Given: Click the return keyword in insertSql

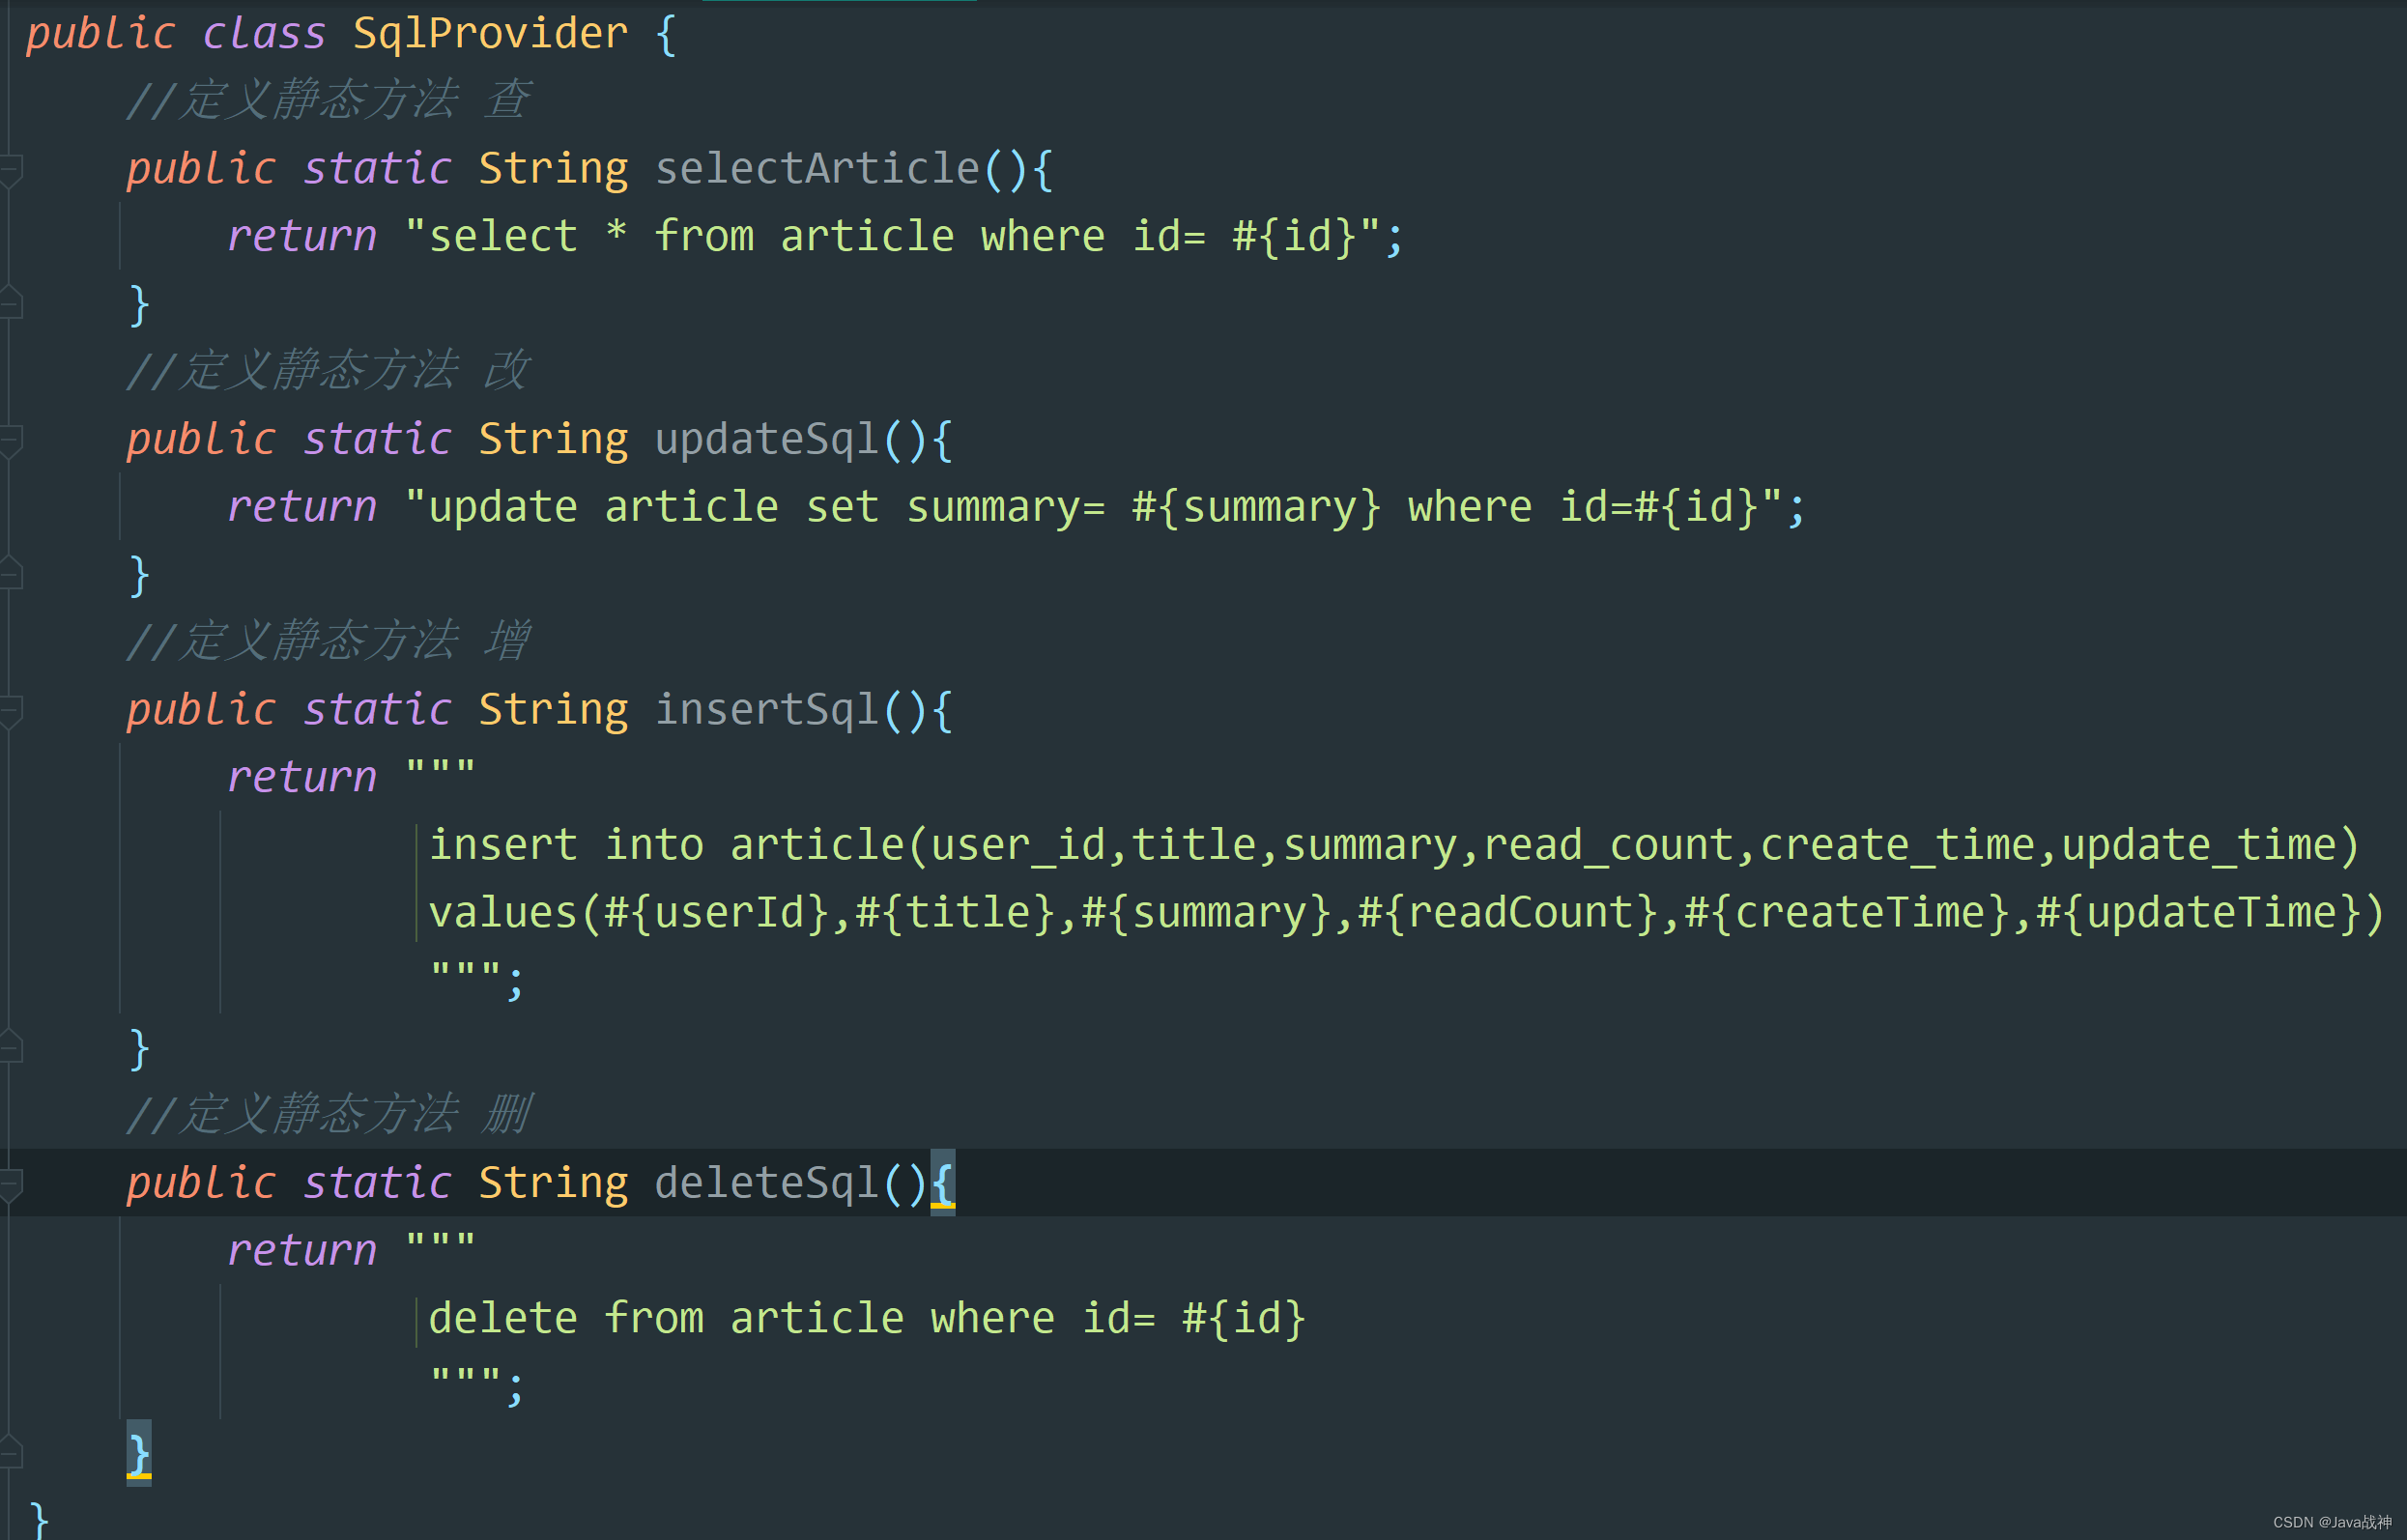Looking at the screenshot, I should click(302, 777).
